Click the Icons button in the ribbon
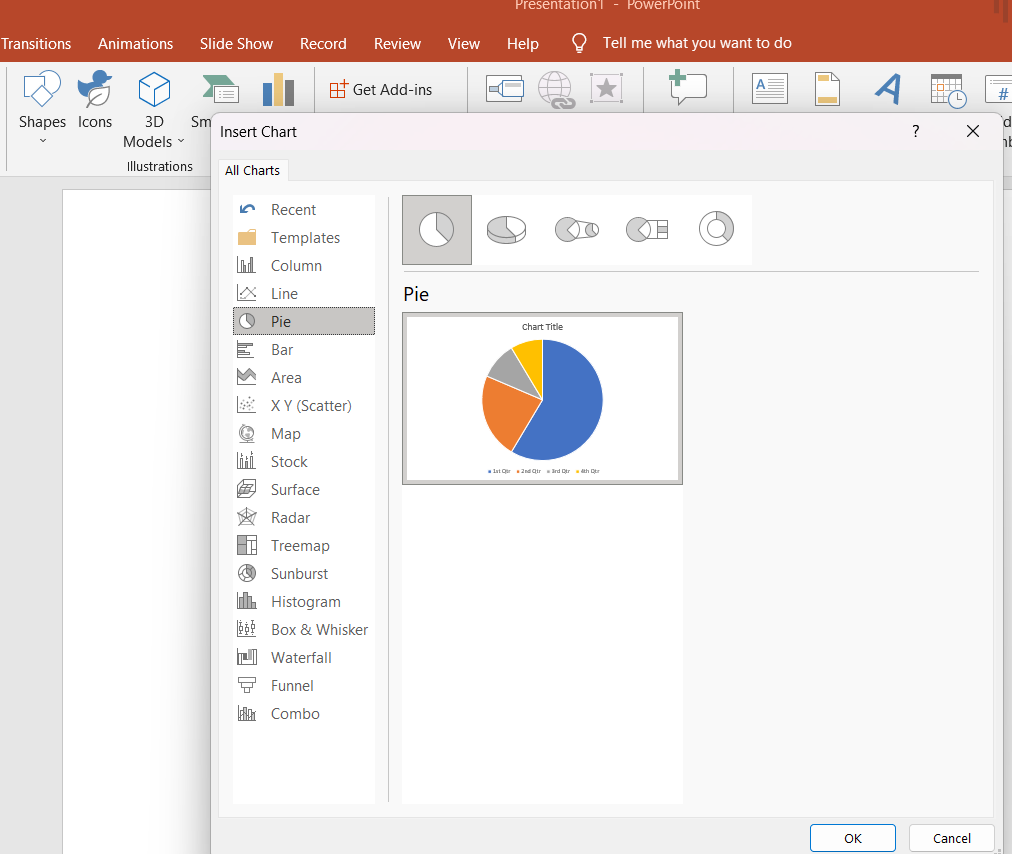The width and height of the screenshot is (1012, 854). (95, 101)
